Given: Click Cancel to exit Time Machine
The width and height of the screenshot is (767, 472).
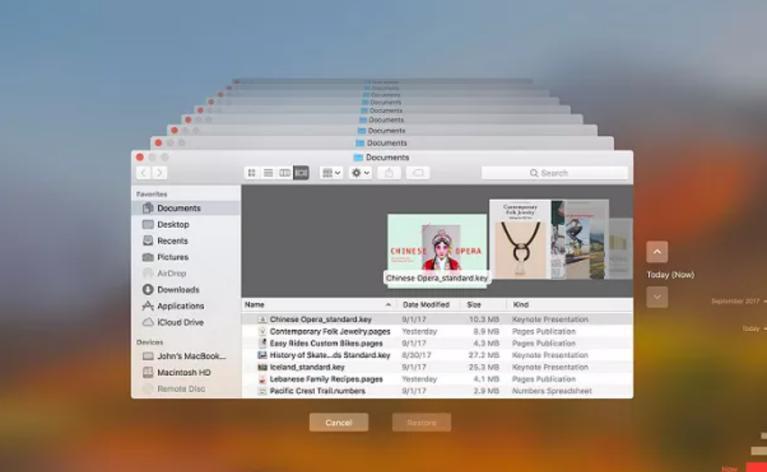Looking at the screenshot, I should (338, 423).
